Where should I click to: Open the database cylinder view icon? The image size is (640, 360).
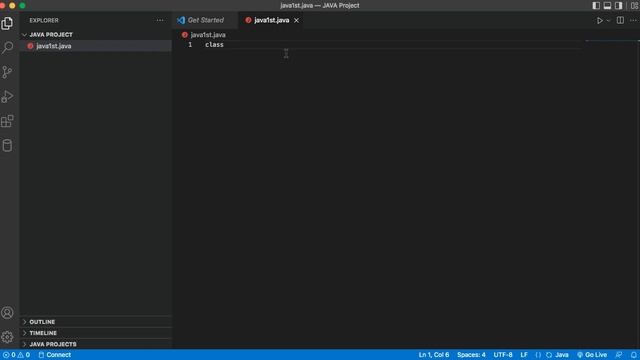(x=7, y=145)
